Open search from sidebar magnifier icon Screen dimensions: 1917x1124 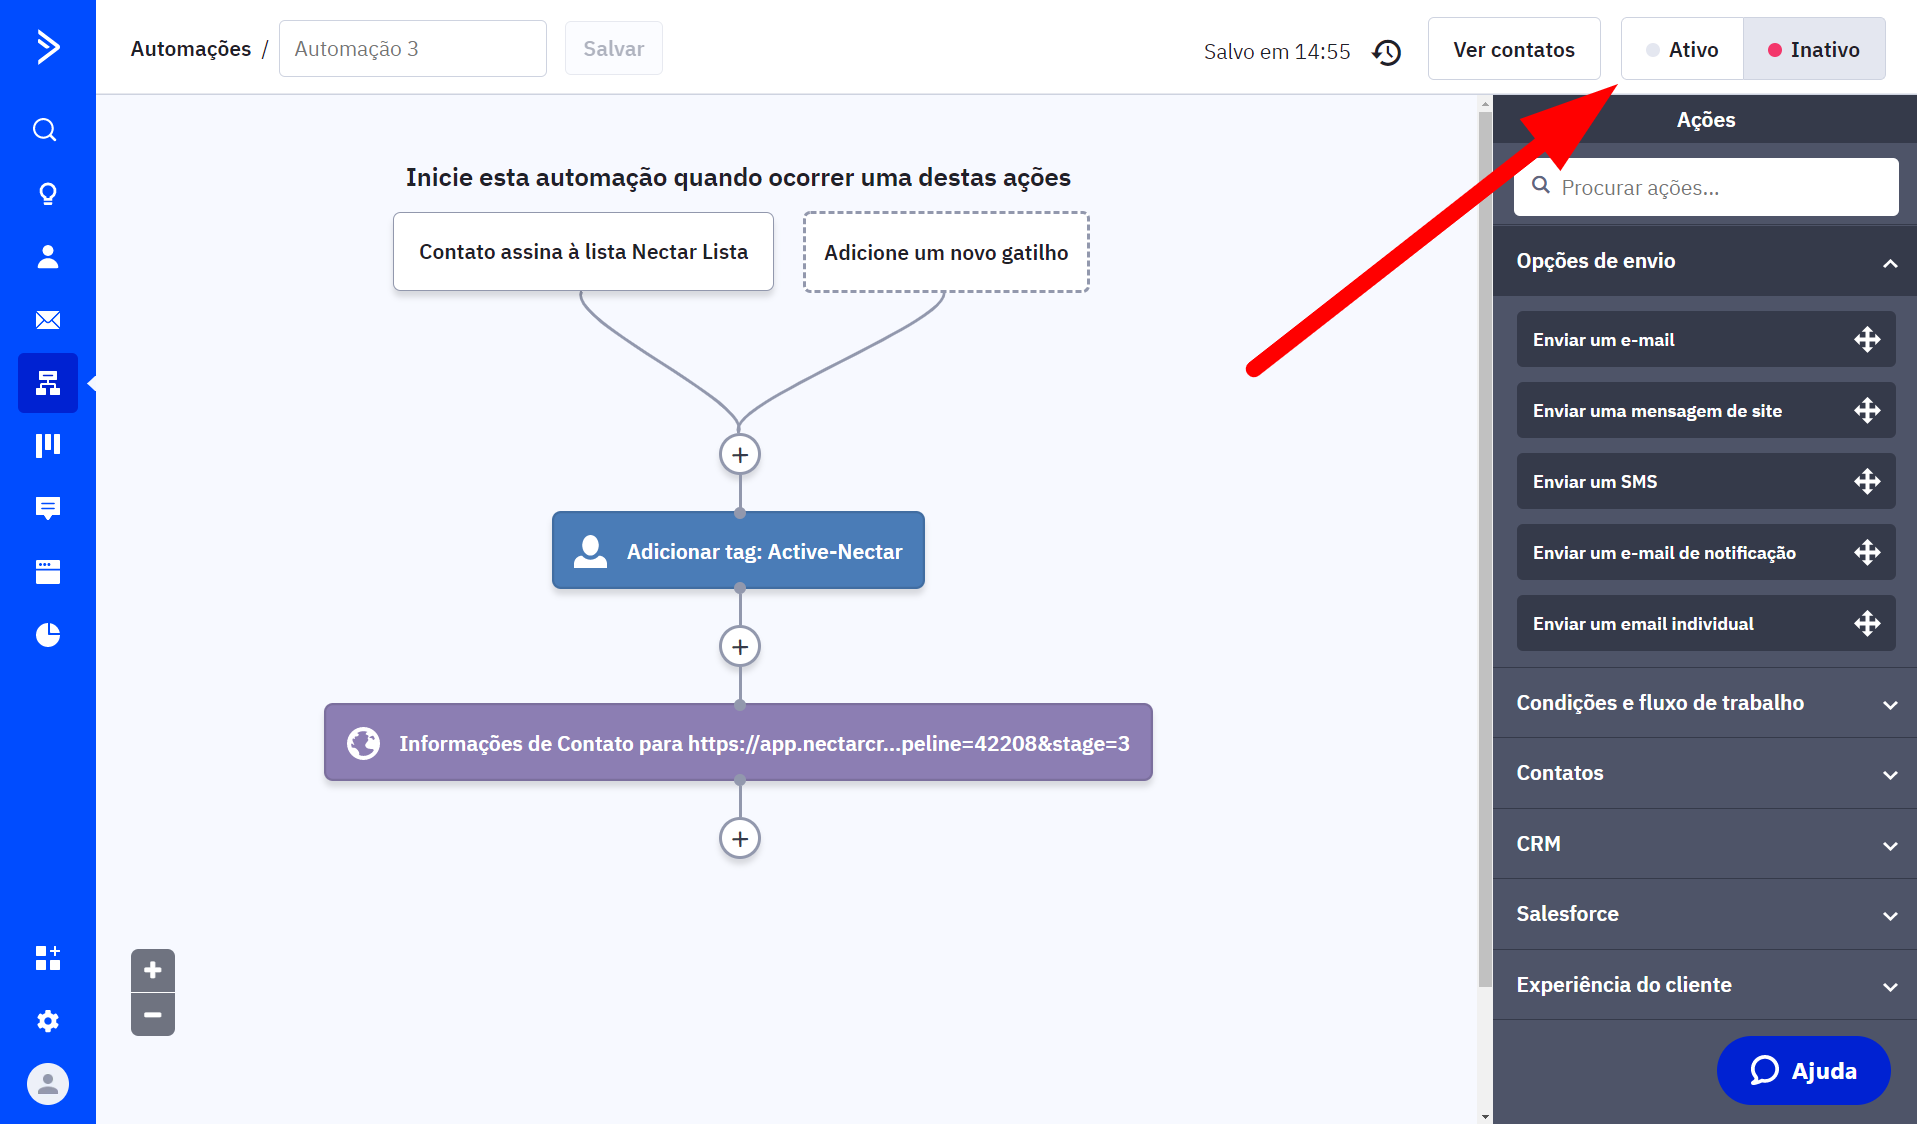pyautogui.click(x=45, y=130)
